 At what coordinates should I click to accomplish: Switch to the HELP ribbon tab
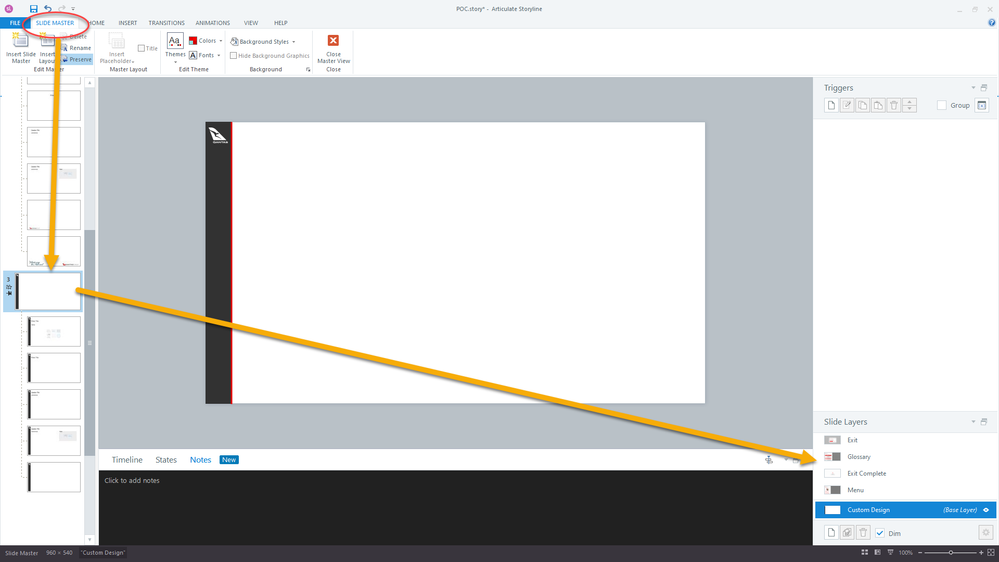coord(280,23)
